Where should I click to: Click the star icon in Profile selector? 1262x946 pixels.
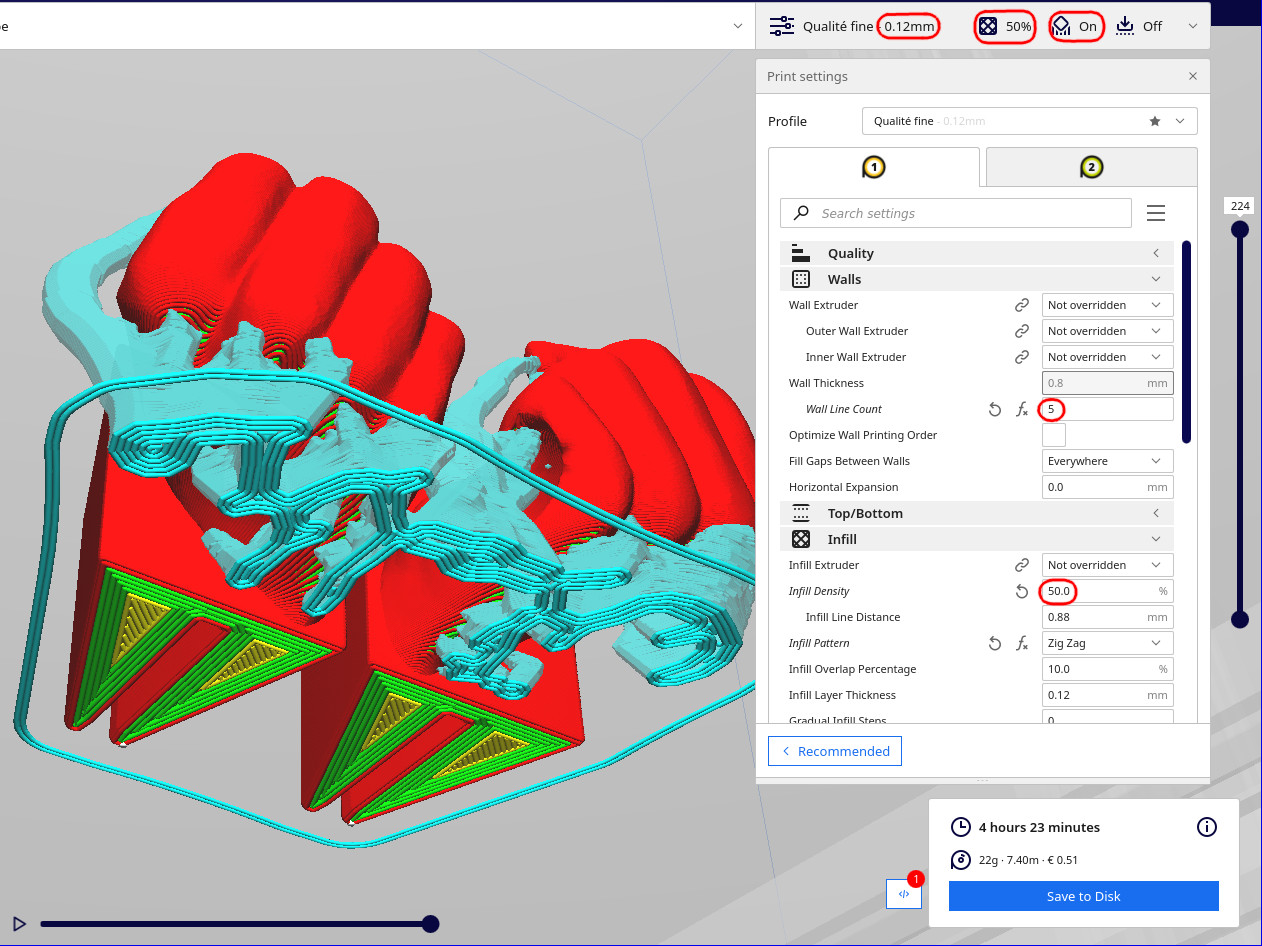(1155, 121)
